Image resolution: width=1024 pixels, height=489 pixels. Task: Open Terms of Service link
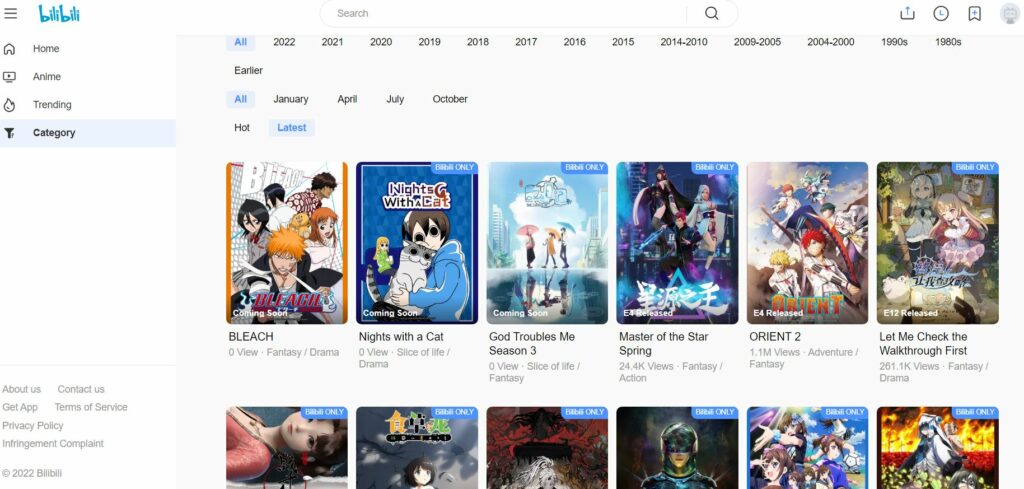[x=91, y=407]
